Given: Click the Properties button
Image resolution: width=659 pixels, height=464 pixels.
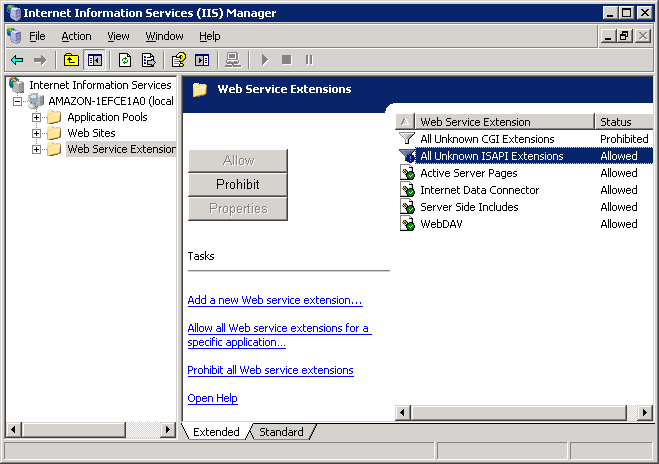Looking at the screenshot, I should pos(238,208).
